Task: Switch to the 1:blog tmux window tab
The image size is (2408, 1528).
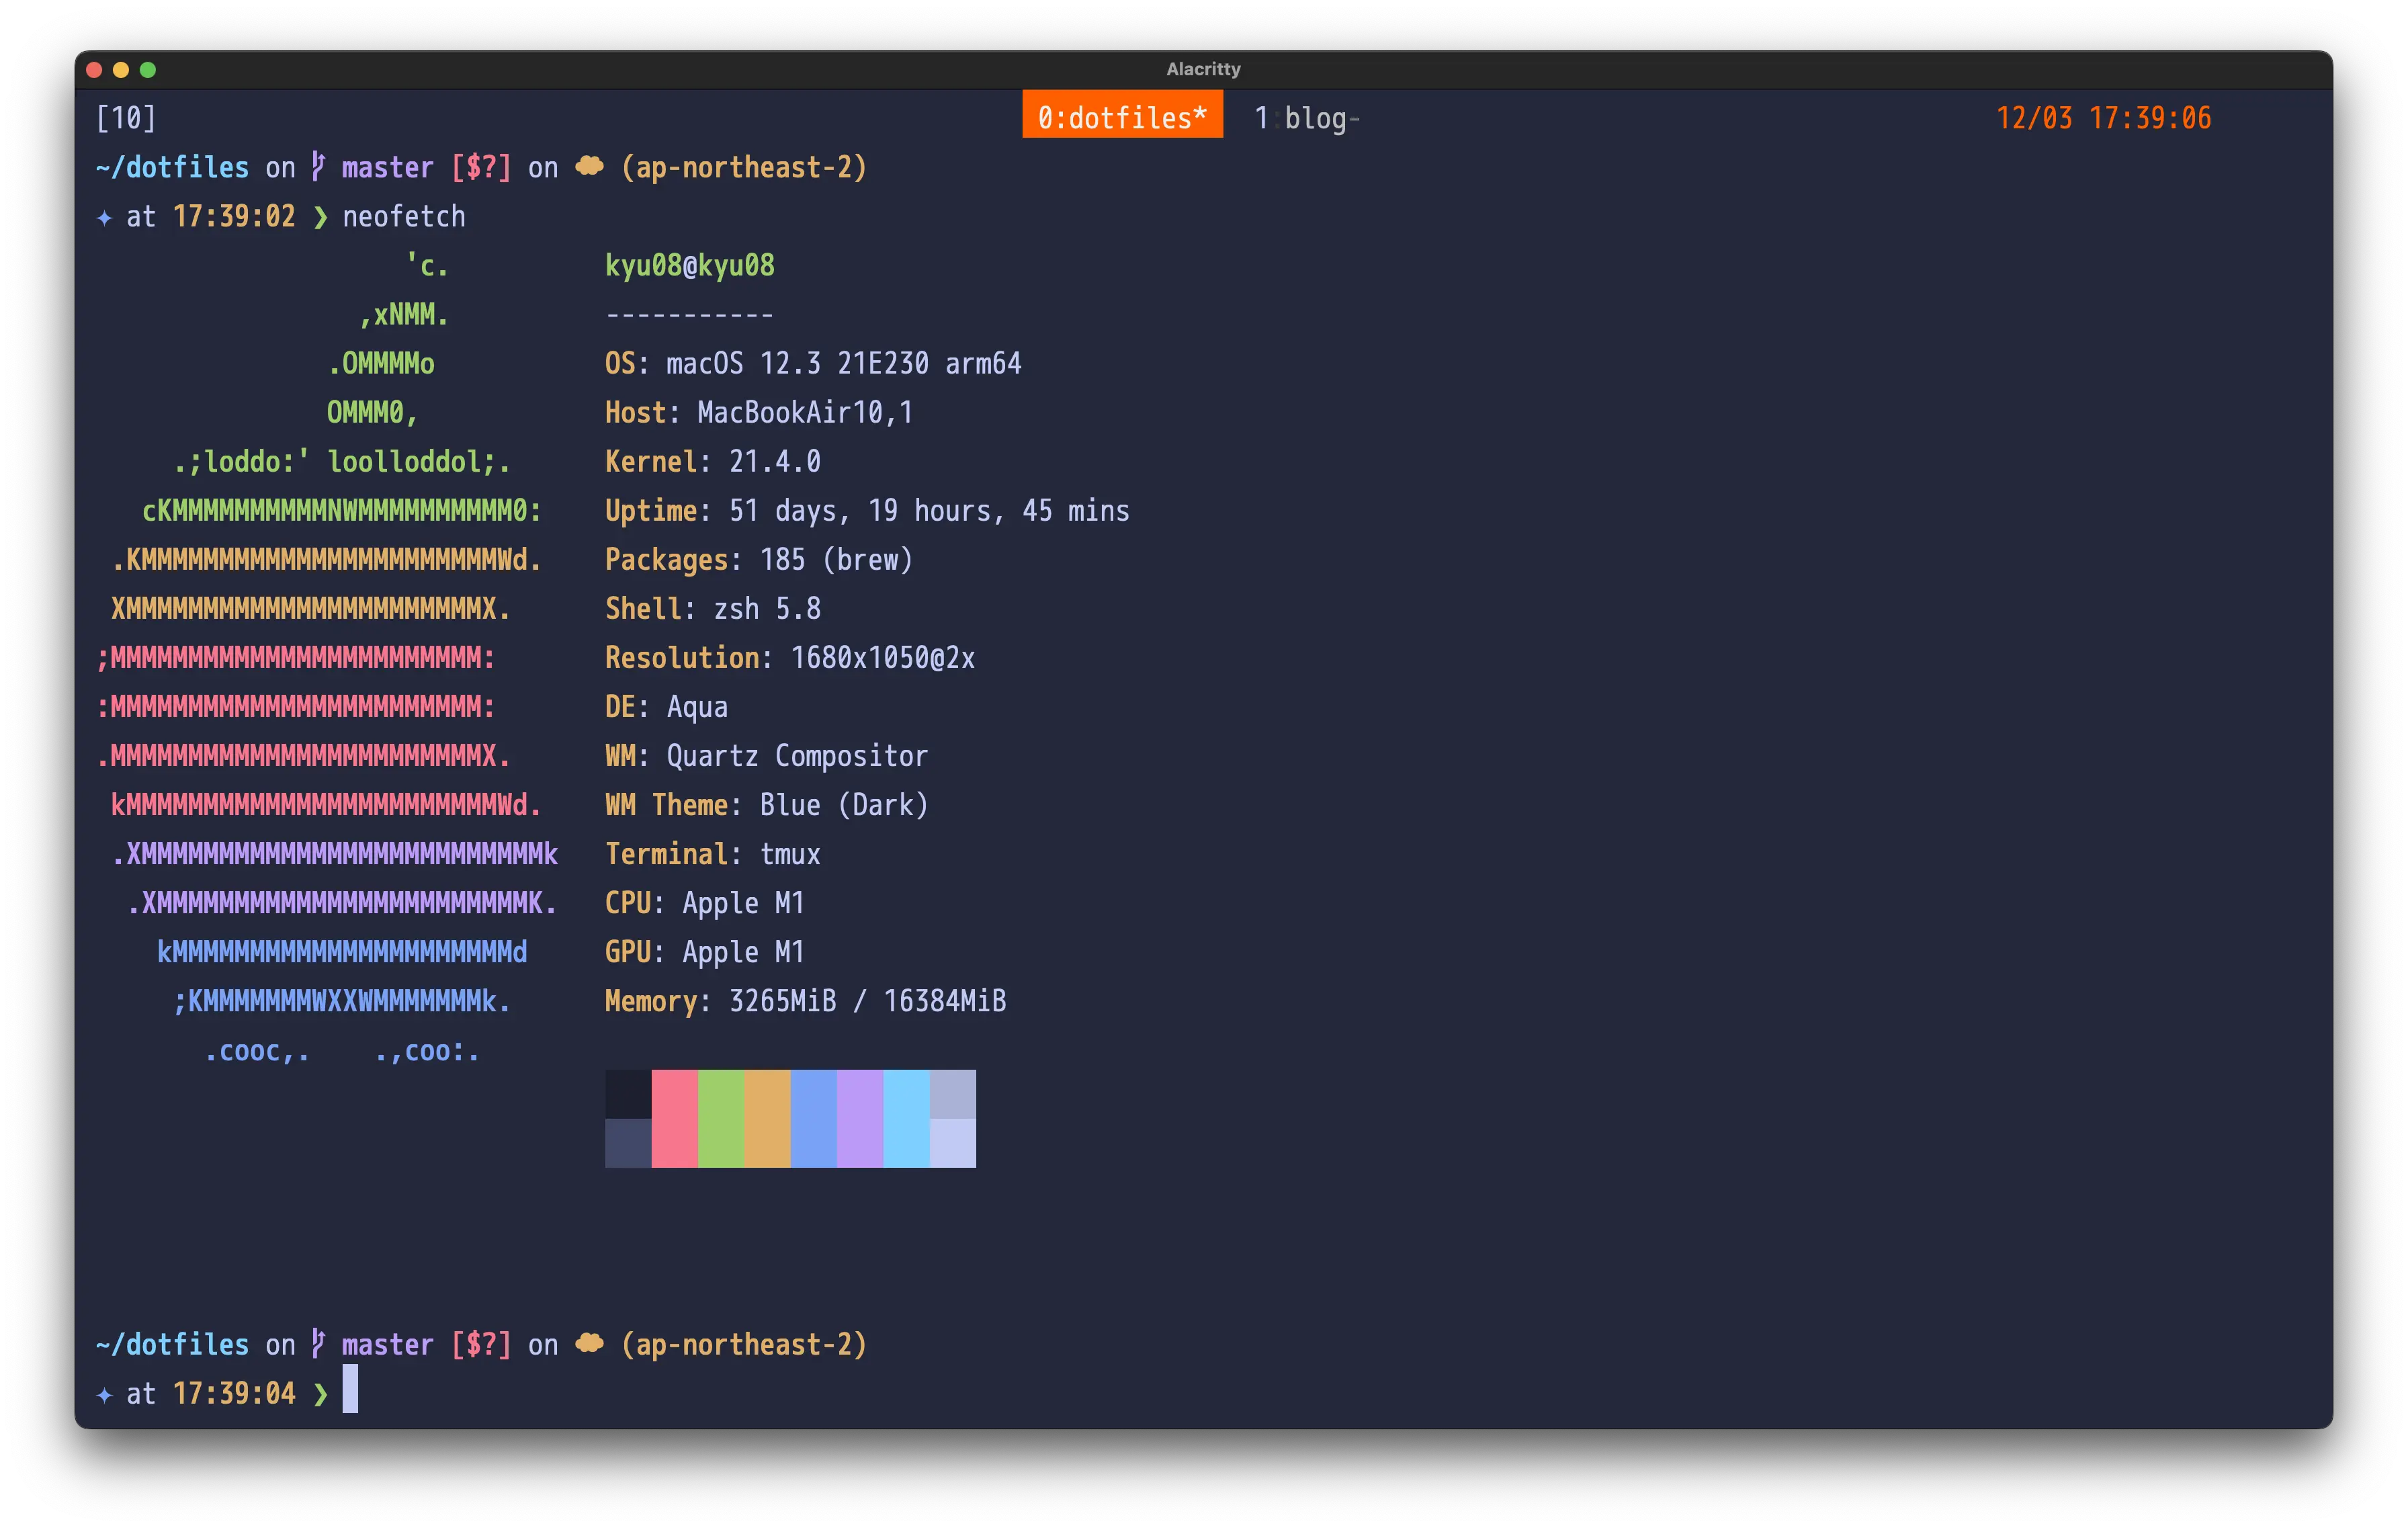Action: pyautogui.click(x=1305, y=118)
